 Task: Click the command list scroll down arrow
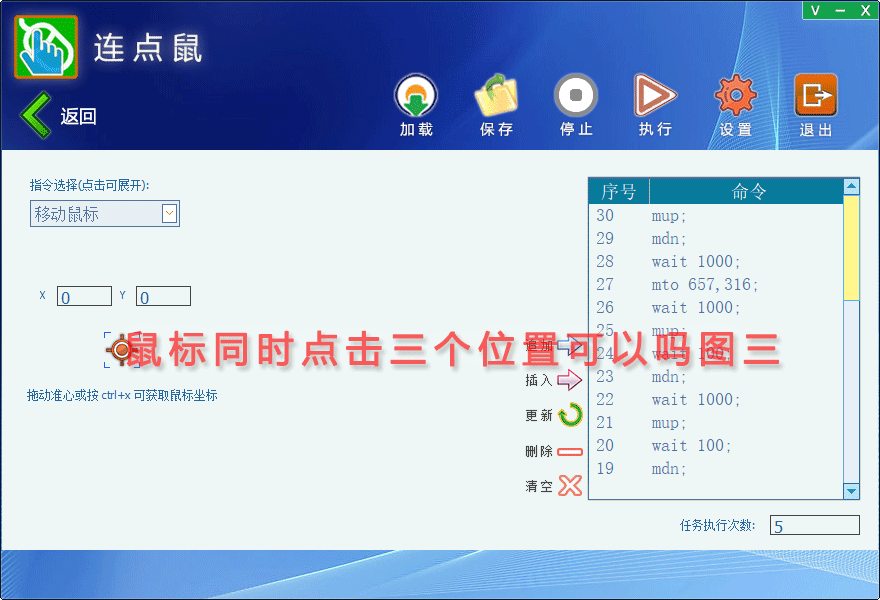click(x=851, y=491)
